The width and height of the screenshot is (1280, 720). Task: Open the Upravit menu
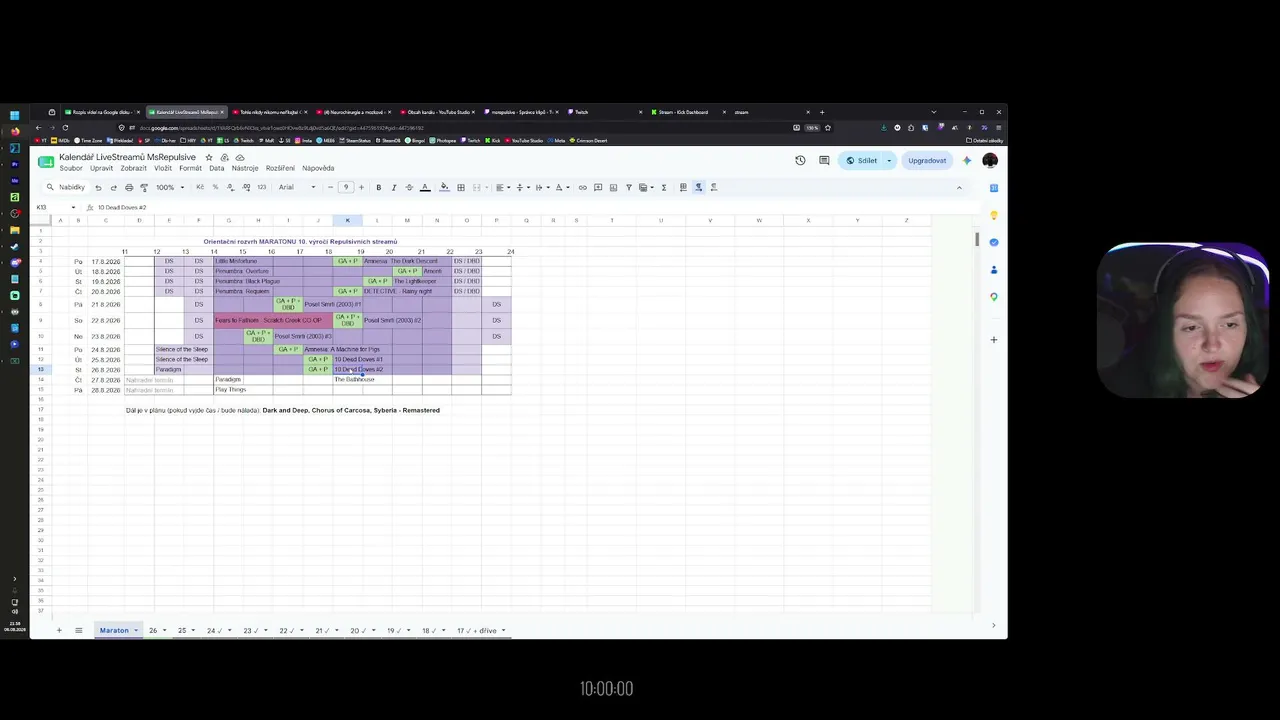pos(101,168)
